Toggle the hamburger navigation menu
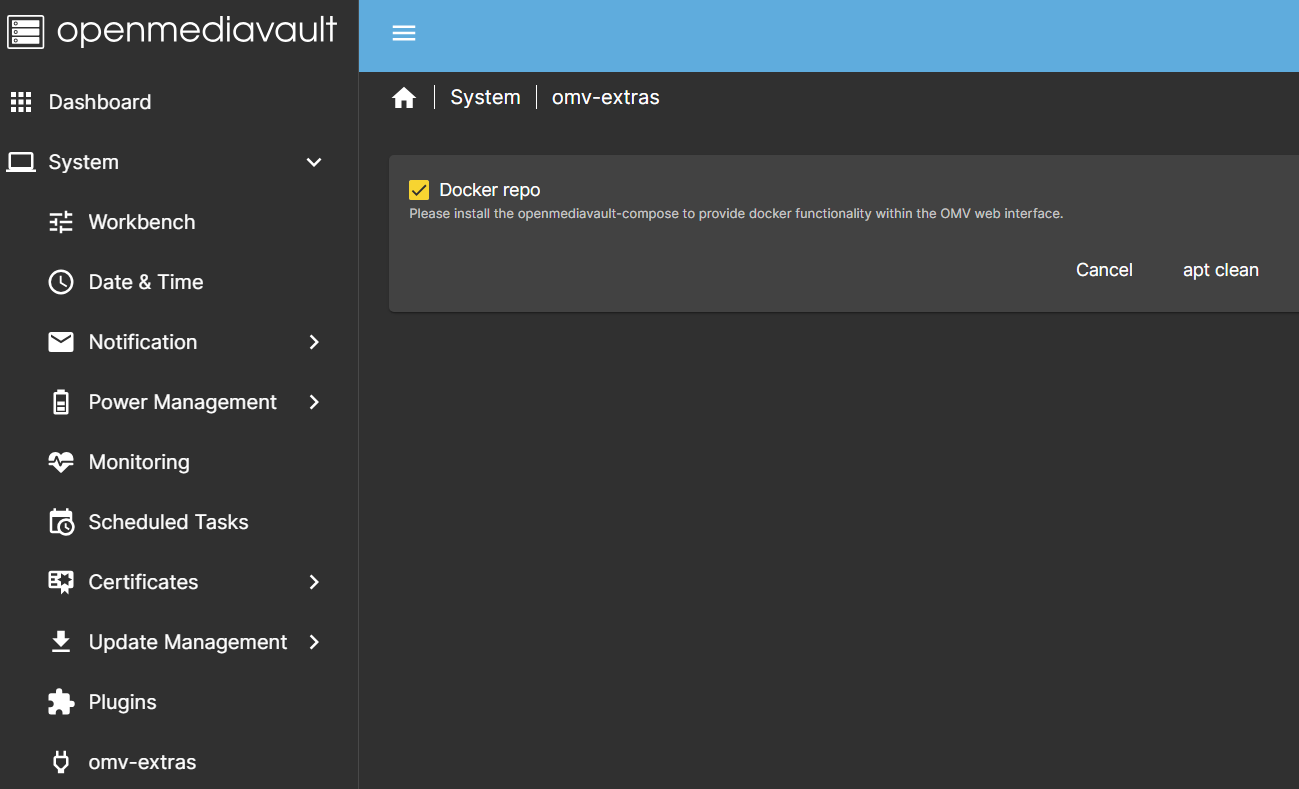This screenshot has height=789, width=1299. 404,33
